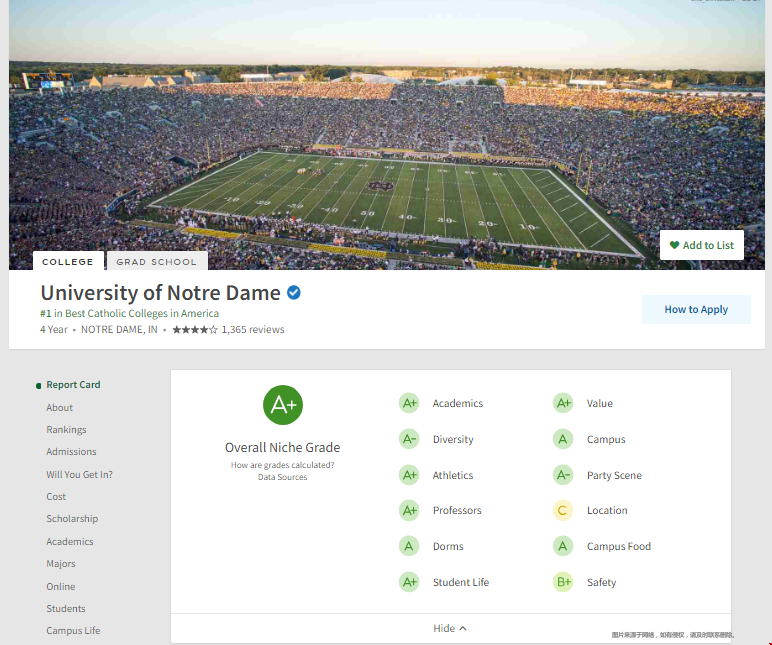This screenshot has height=645, width=772.
Task: Go to About section in sidebar
Action: [60, 408]
